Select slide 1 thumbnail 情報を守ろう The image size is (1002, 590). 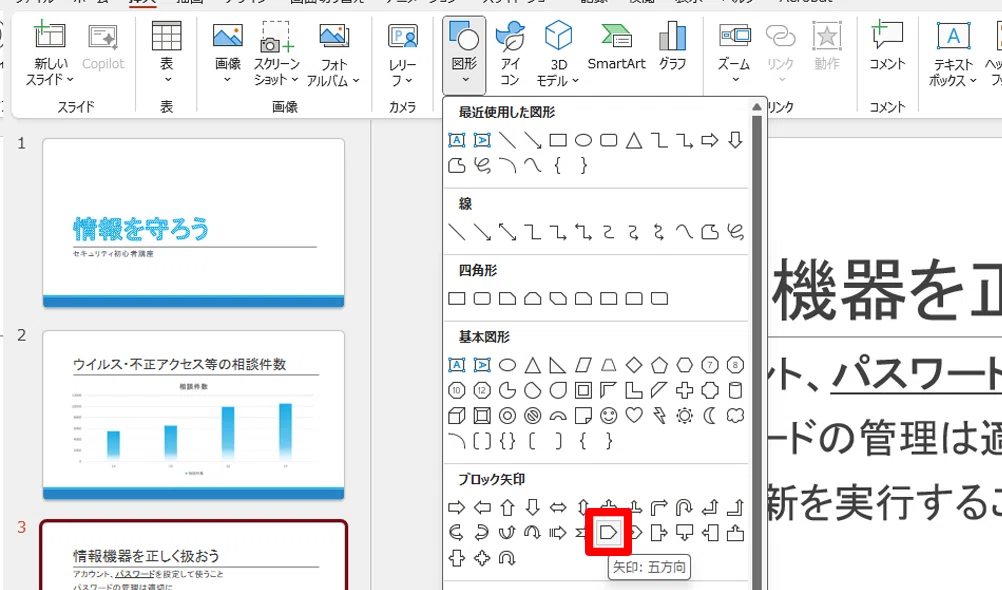tap(194, 223)
